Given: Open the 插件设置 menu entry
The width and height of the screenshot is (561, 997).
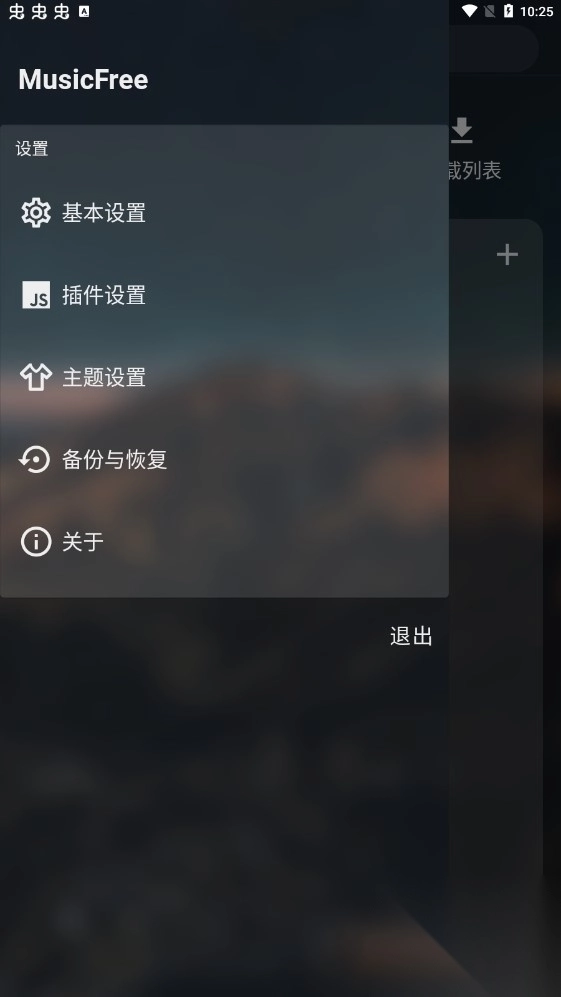Looking at the screenshot, I should click(x=225, y=295).
